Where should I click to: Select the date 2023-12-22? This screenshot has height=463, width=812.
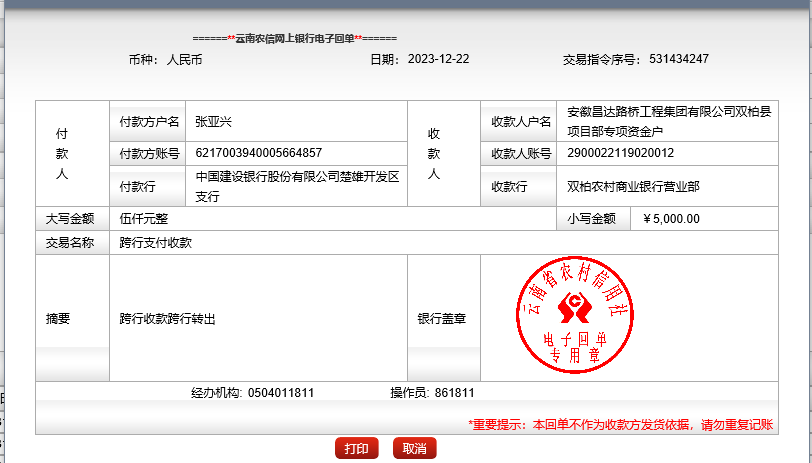tap(438, 59)
